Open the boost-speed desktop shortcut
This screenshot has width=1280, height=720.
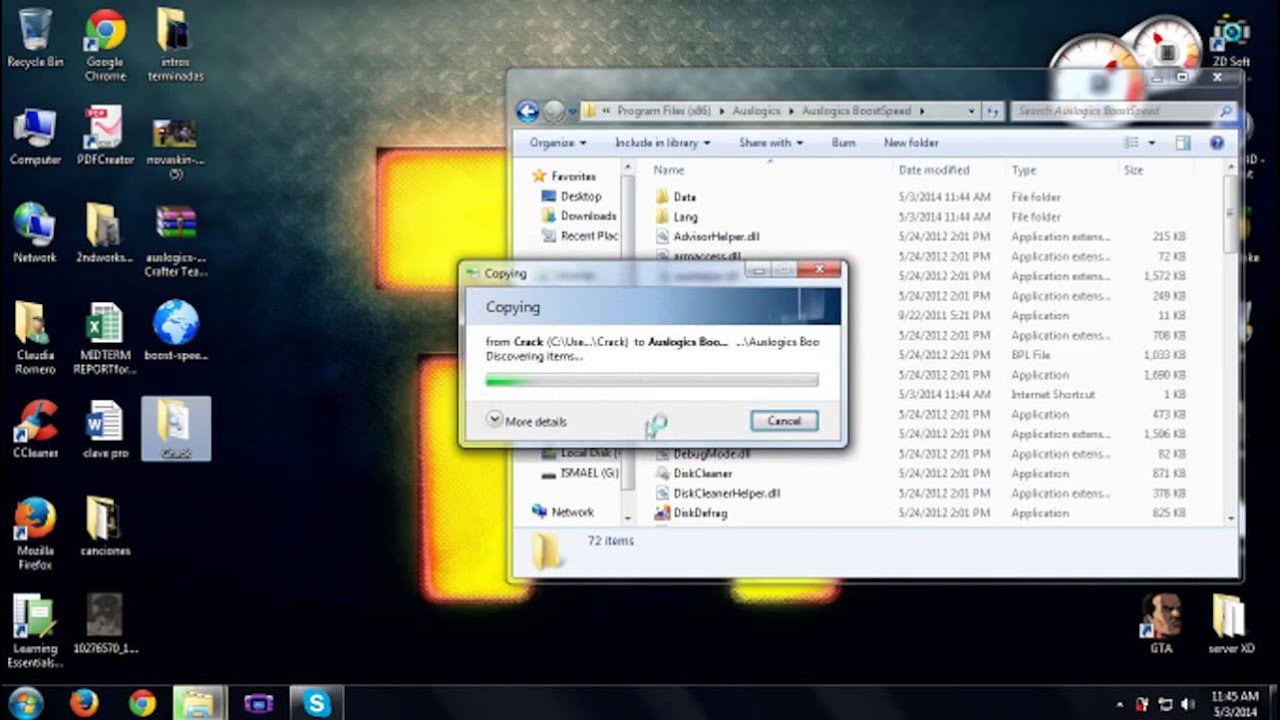click(175, 331)
